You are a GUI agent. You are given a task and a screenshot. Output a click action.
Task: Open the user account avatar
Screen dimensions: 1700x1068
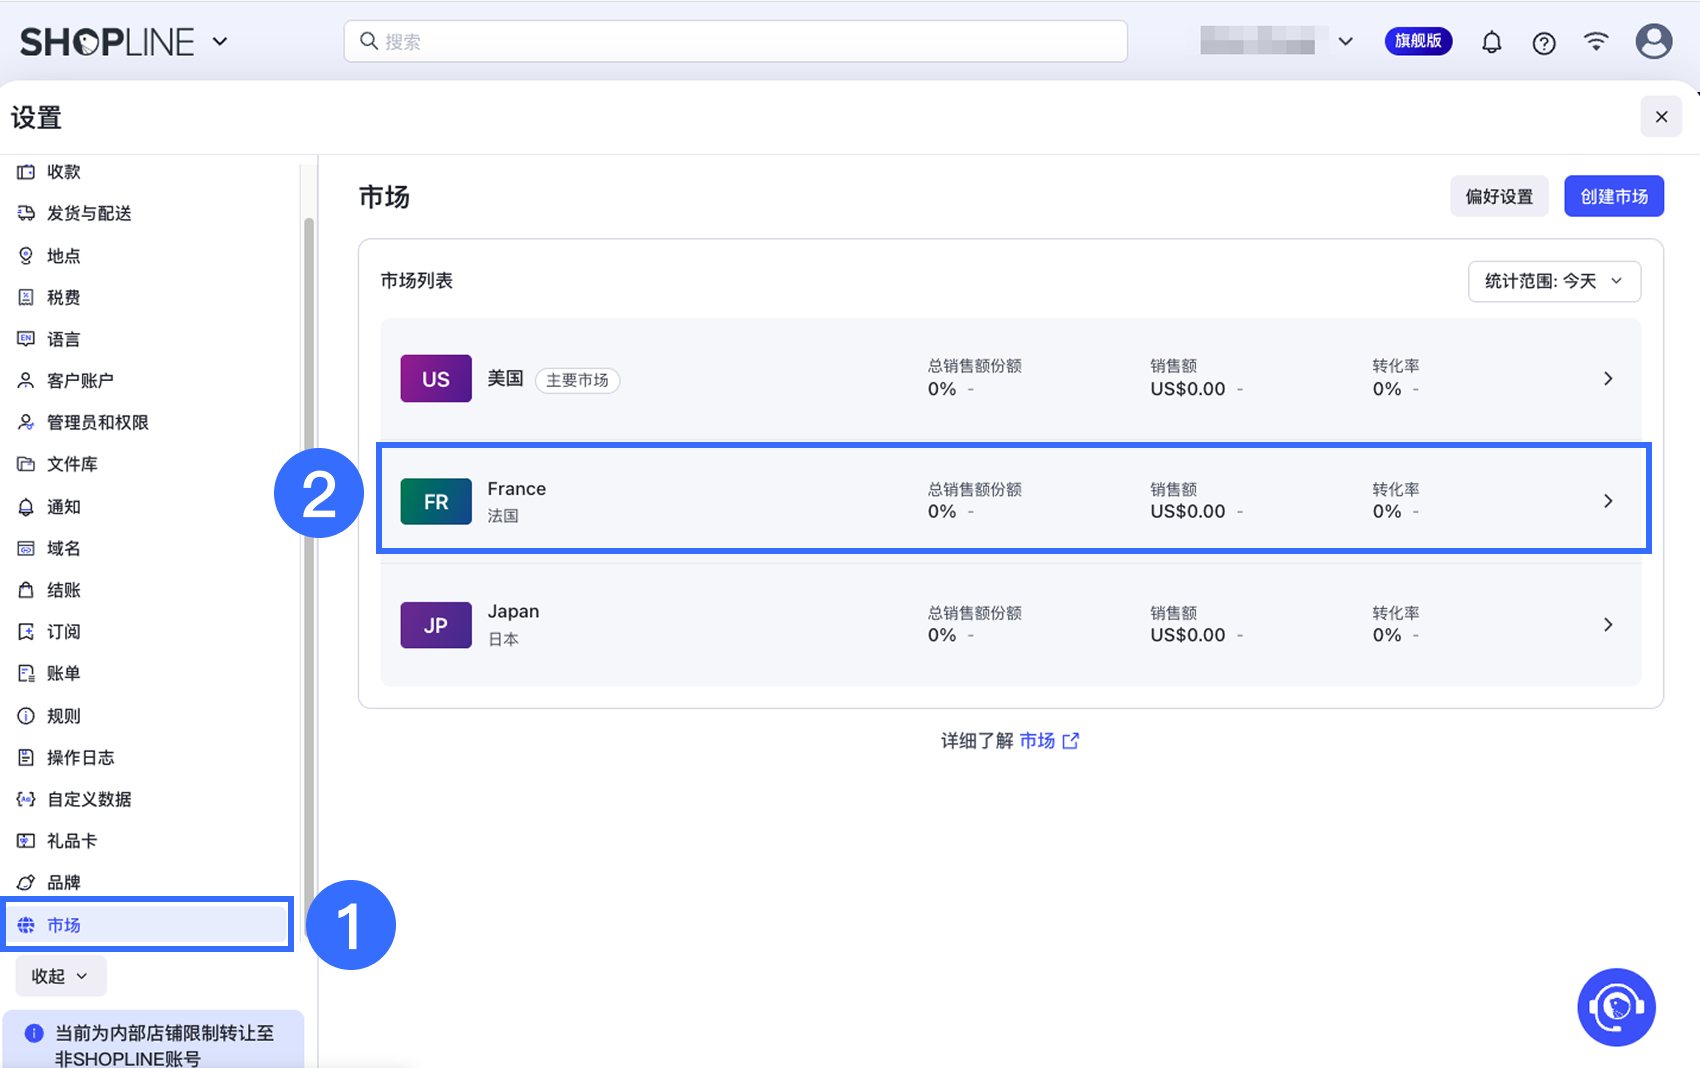coord(1653,42)
